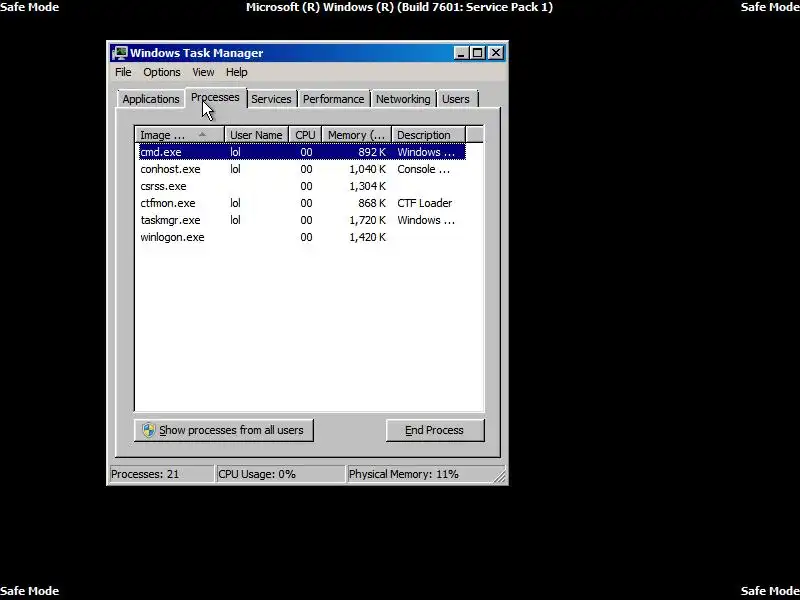Viewport: 800px width, 600px height.
Task: Click the 868 K memory value
Action: [x=371, y=203]
